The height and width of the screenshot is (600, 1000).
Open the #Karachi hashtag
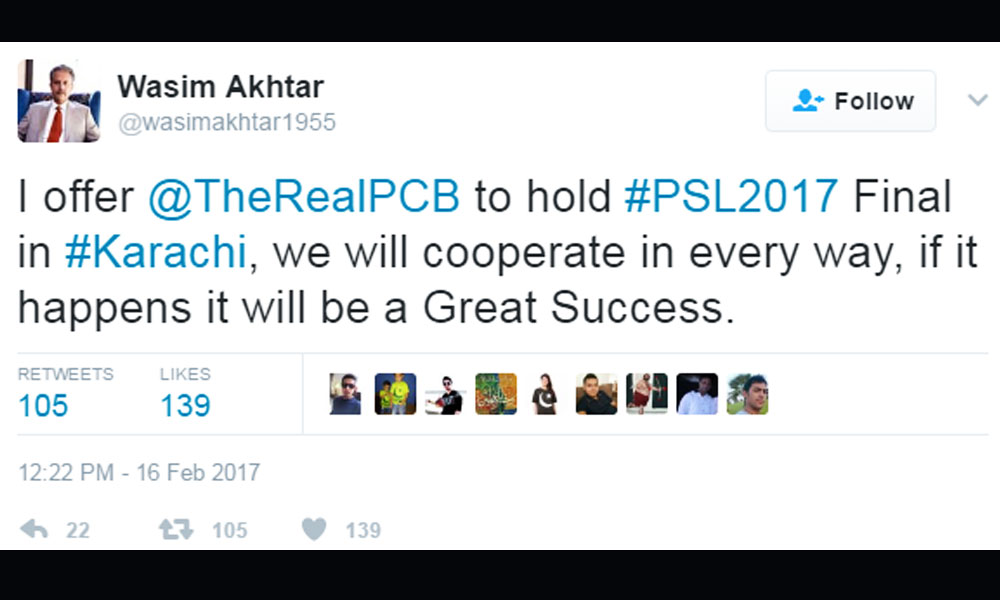156,252
